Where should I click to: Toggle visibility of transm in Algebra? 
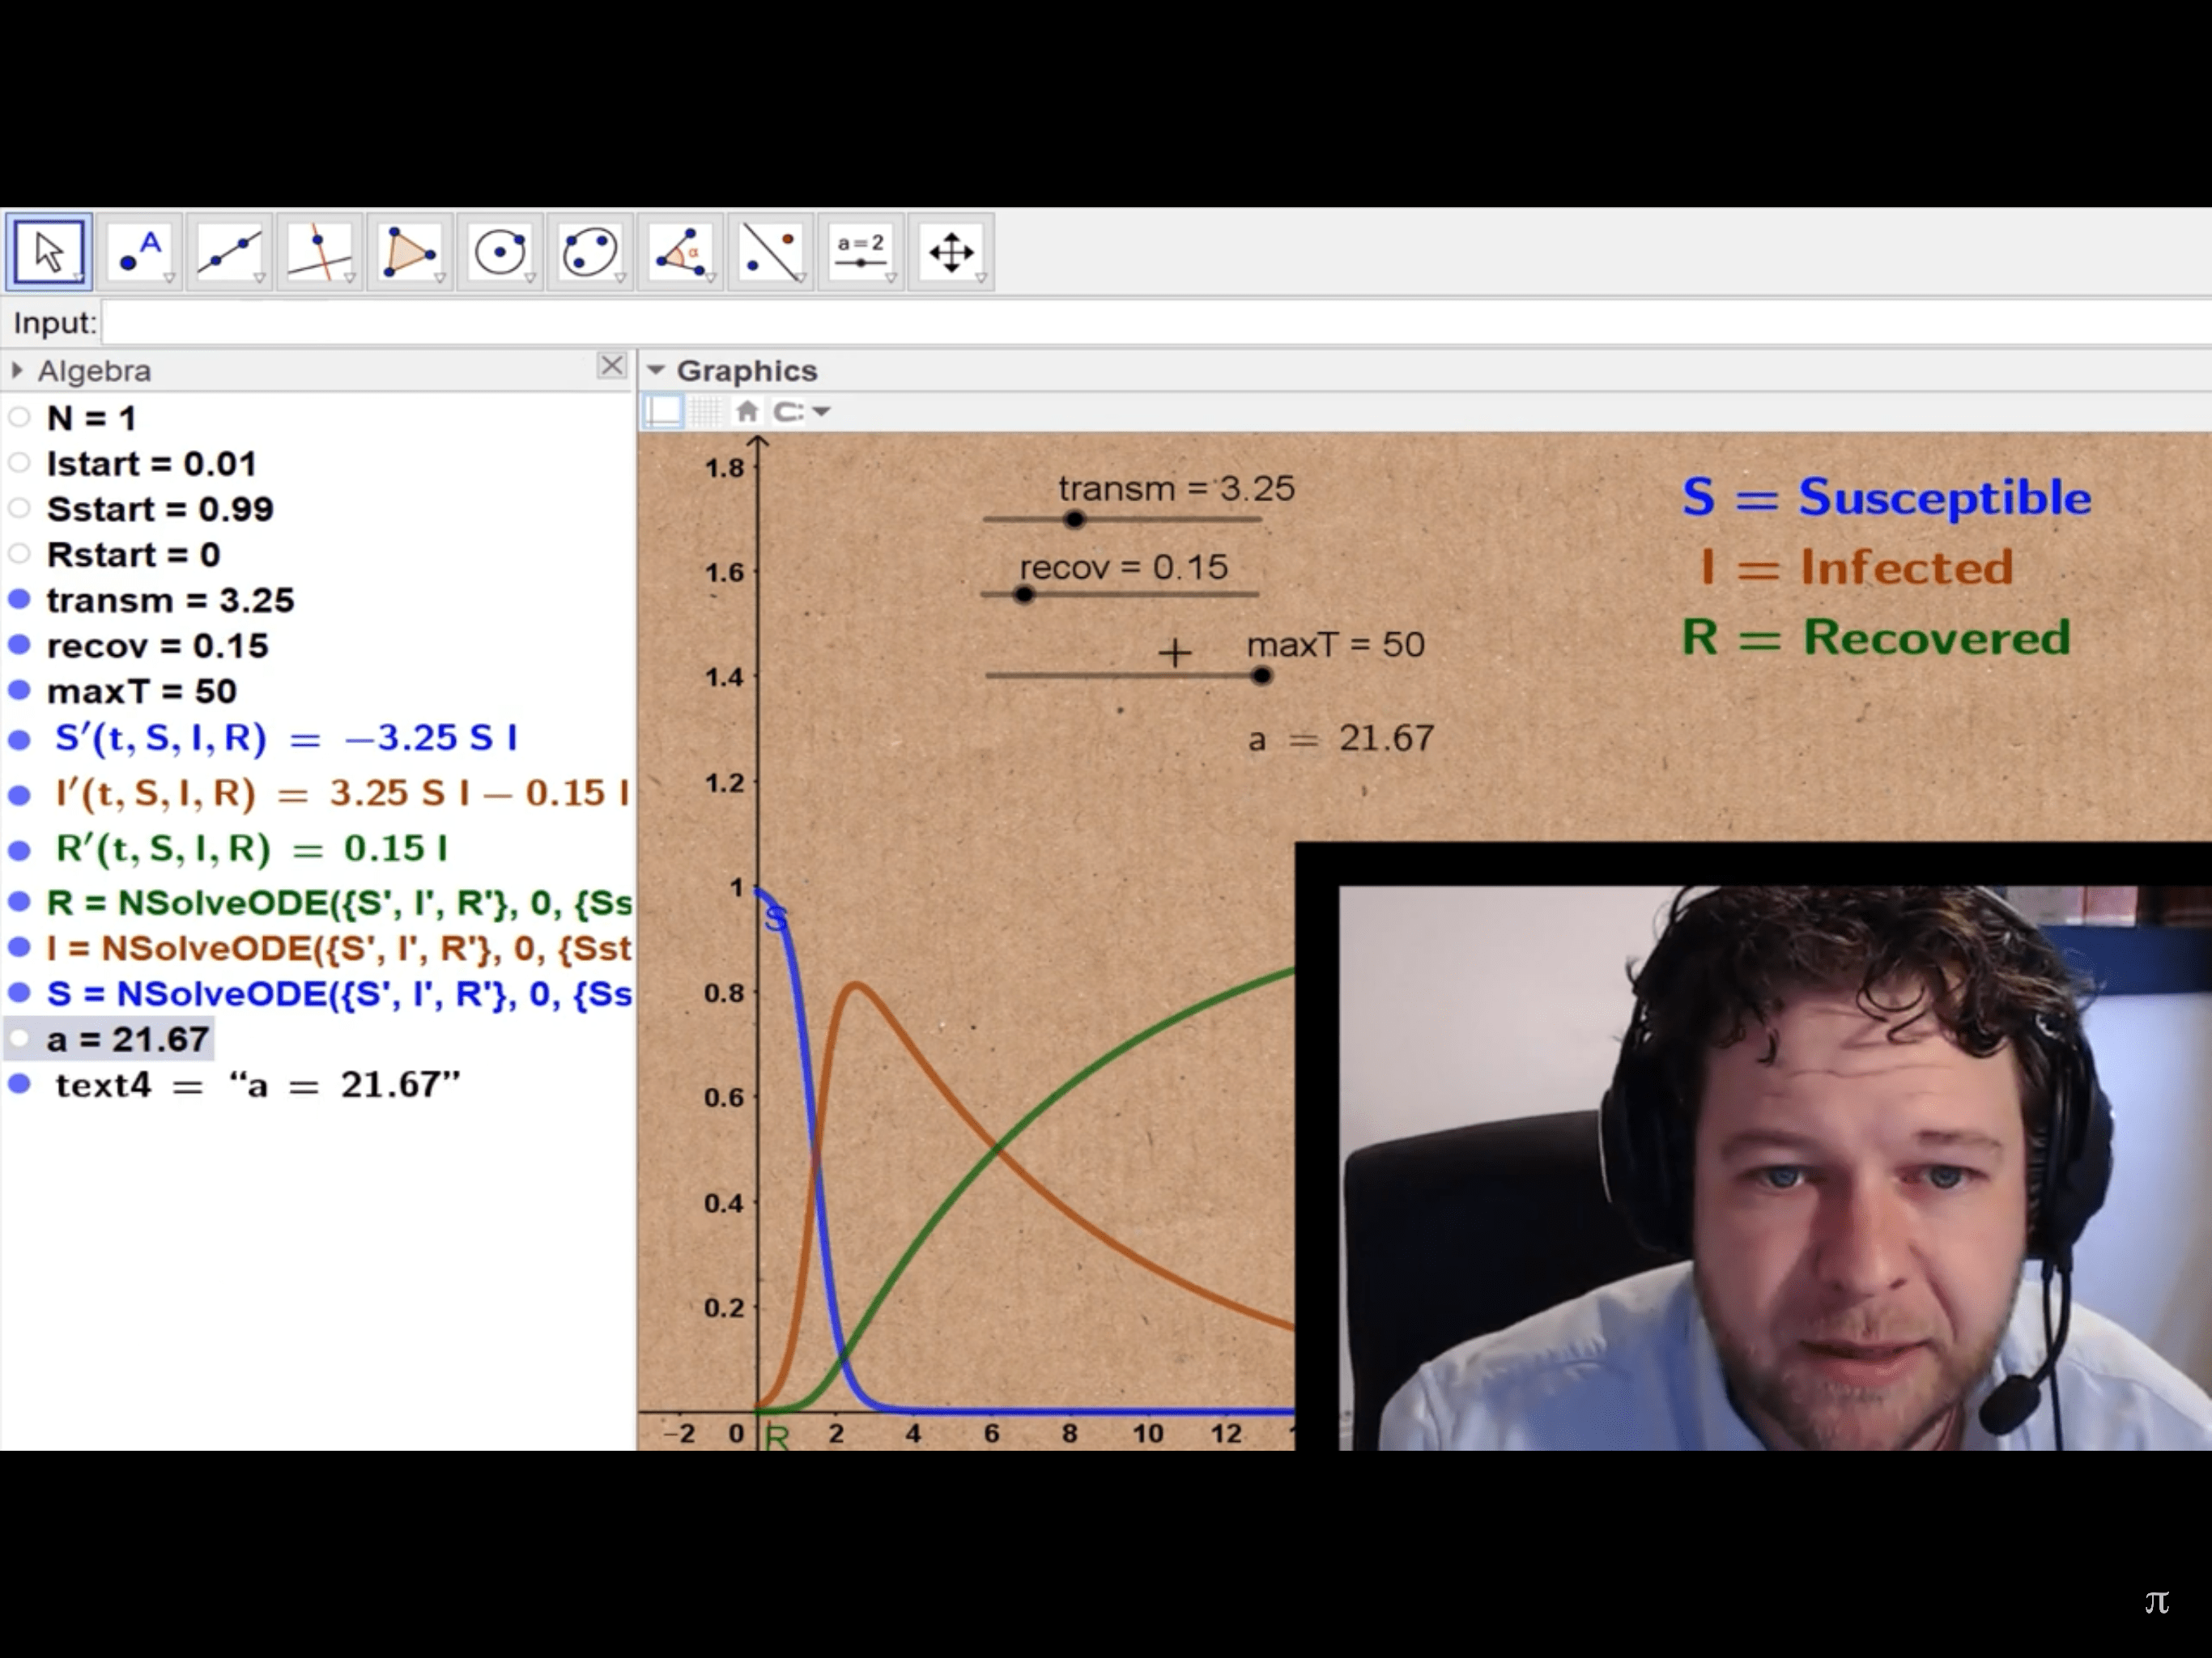point(19,600)
